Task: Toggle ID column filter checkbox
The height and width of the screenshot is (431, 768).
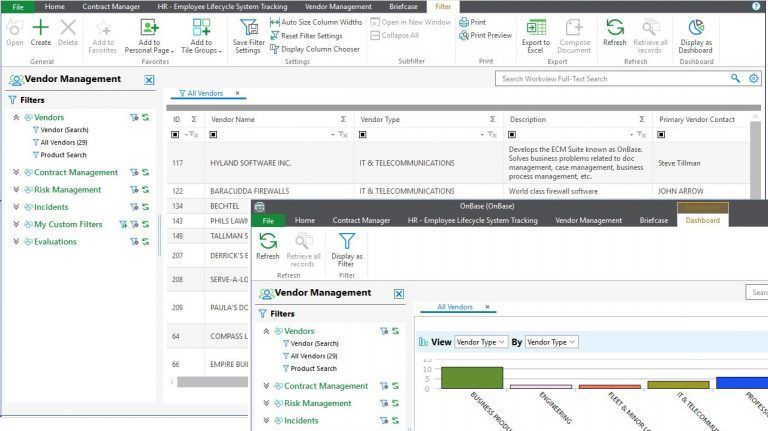Action: point(175,134)
